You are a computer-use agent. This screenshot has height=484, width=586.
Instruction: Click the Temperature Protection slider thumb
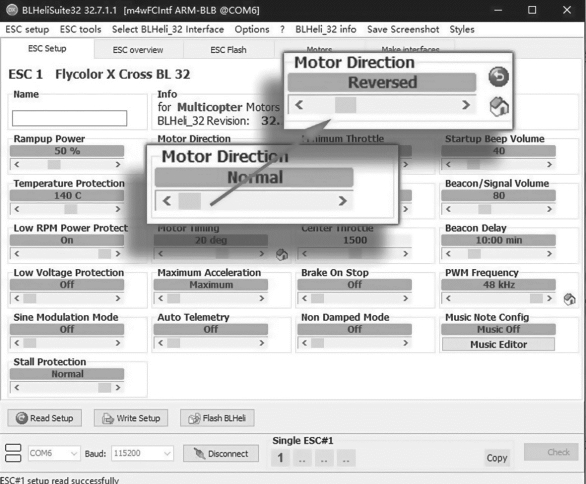point(71,209)
